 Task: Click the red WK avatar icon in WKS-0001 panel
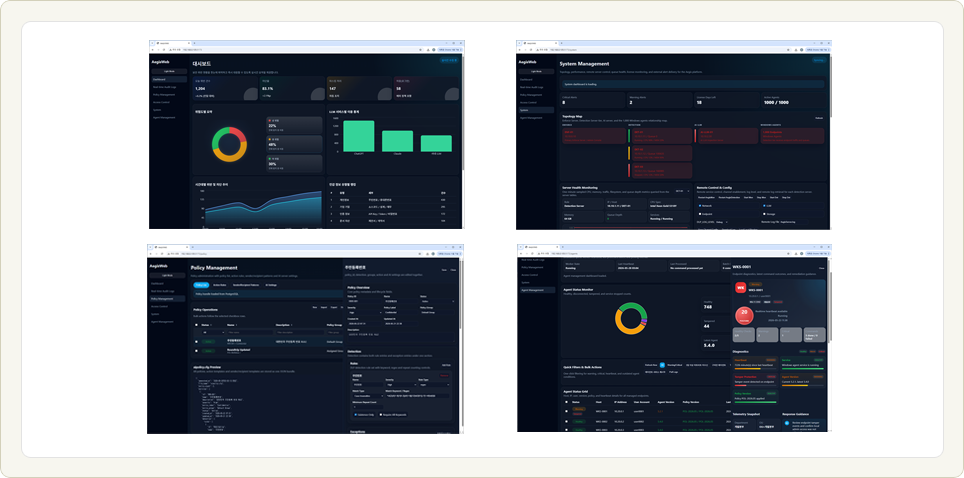click(x=741, y=289)
